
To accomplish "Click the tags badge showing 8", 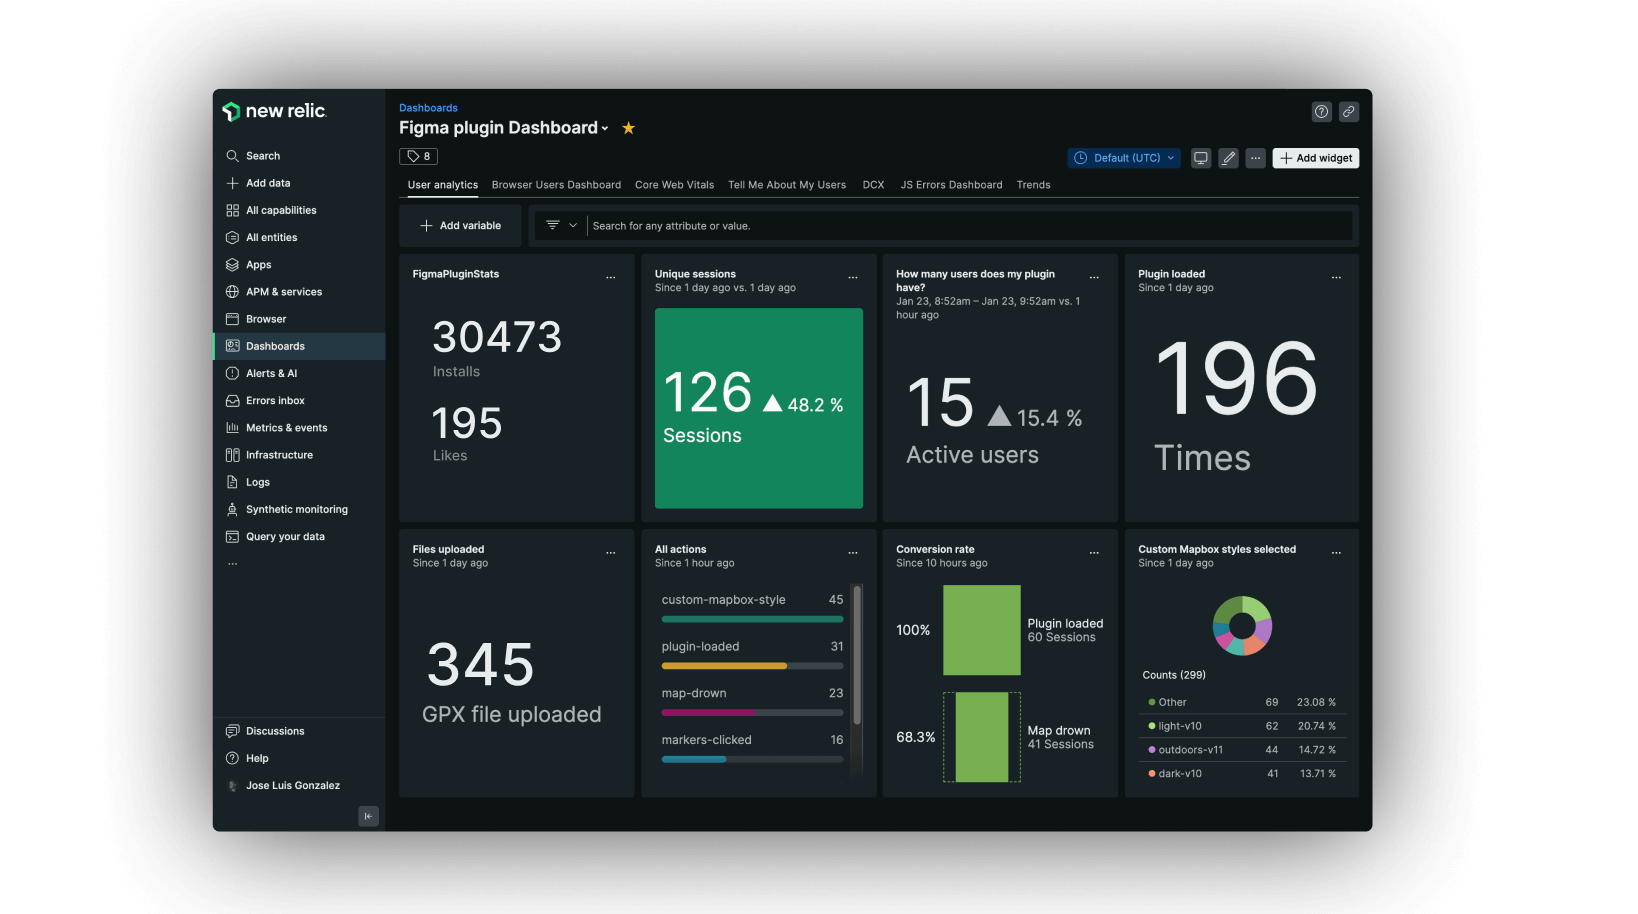I will [419, 156].
